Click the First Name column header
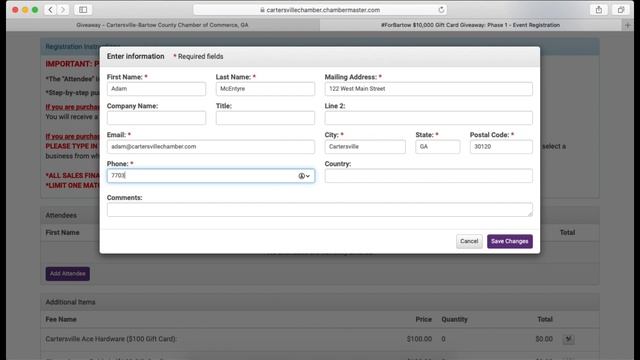This screenshot has width=640, height=360. (x=62, y=233)
